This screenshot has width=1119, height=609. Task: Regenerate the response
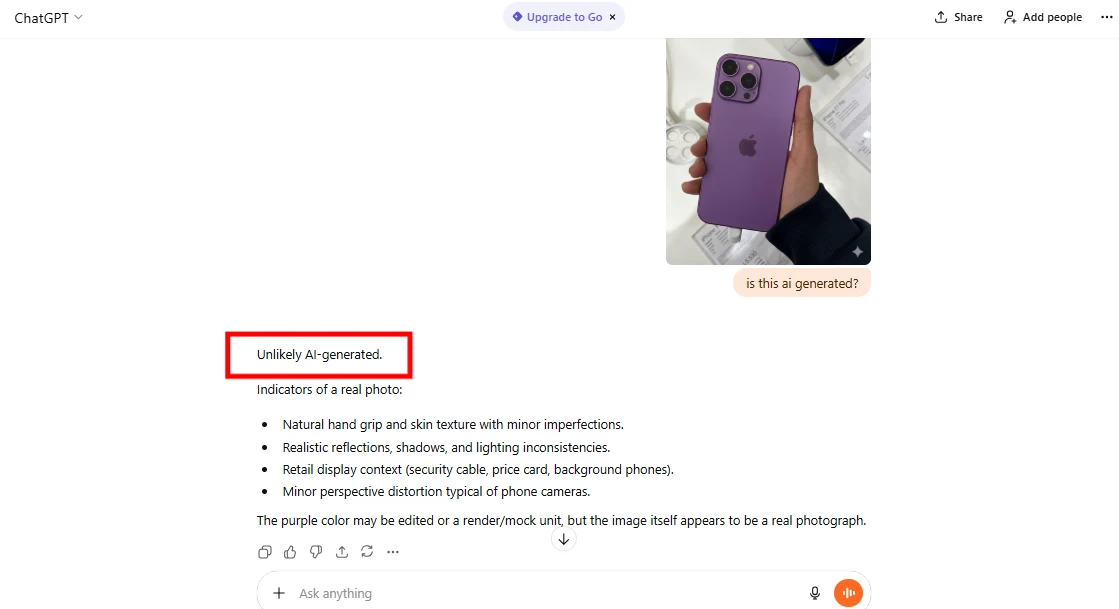point(367,551)
